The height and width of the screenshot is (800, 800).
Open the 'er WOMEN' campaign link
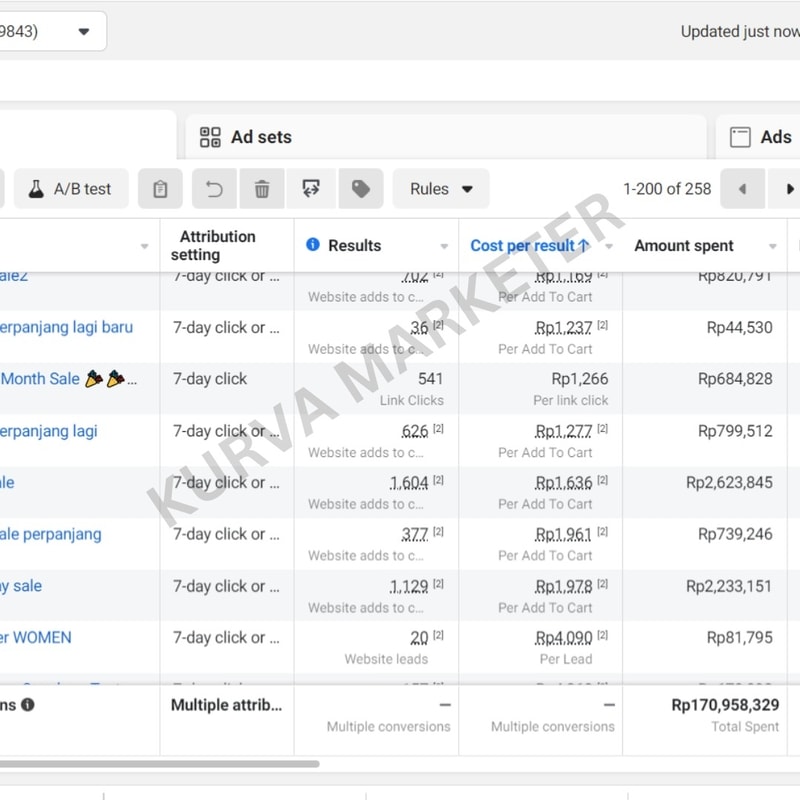pos(36,637)
